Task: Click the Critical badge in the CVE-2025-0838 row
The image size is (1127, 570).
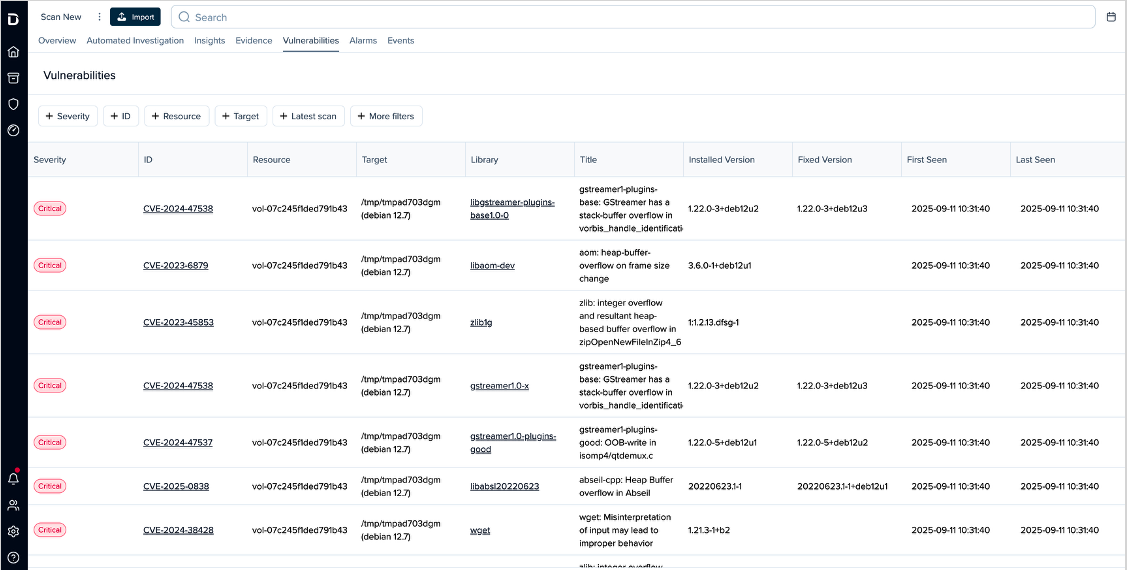Action: 50,486
